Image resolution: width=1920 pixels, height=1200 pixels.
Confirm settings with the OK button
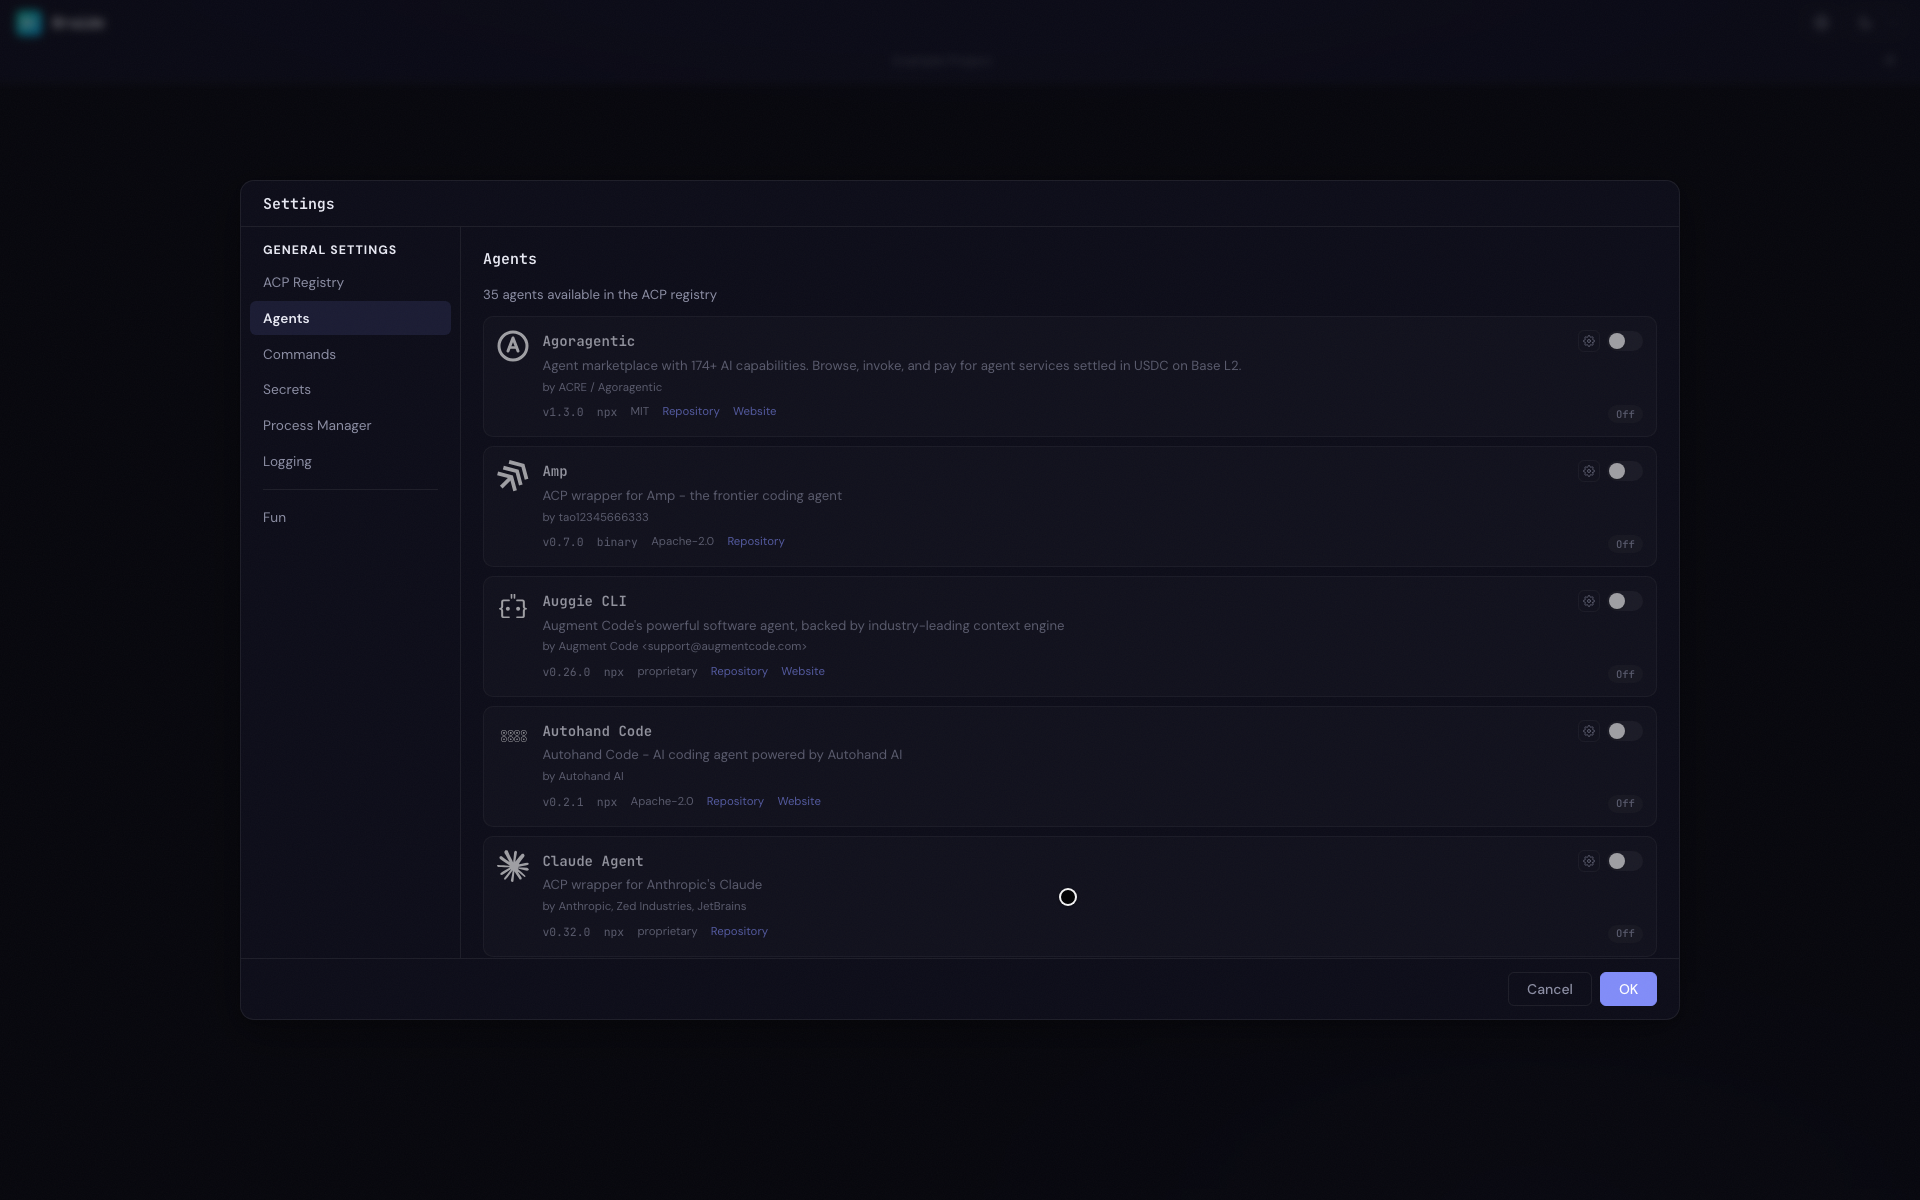(1628, 989)
